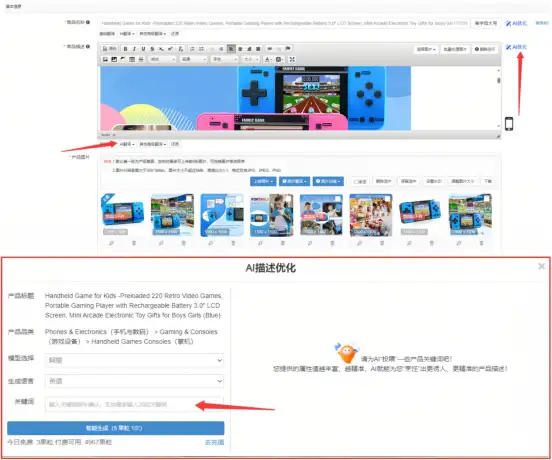Edit the second product image with pencil icon

click(x=161, y=243)
